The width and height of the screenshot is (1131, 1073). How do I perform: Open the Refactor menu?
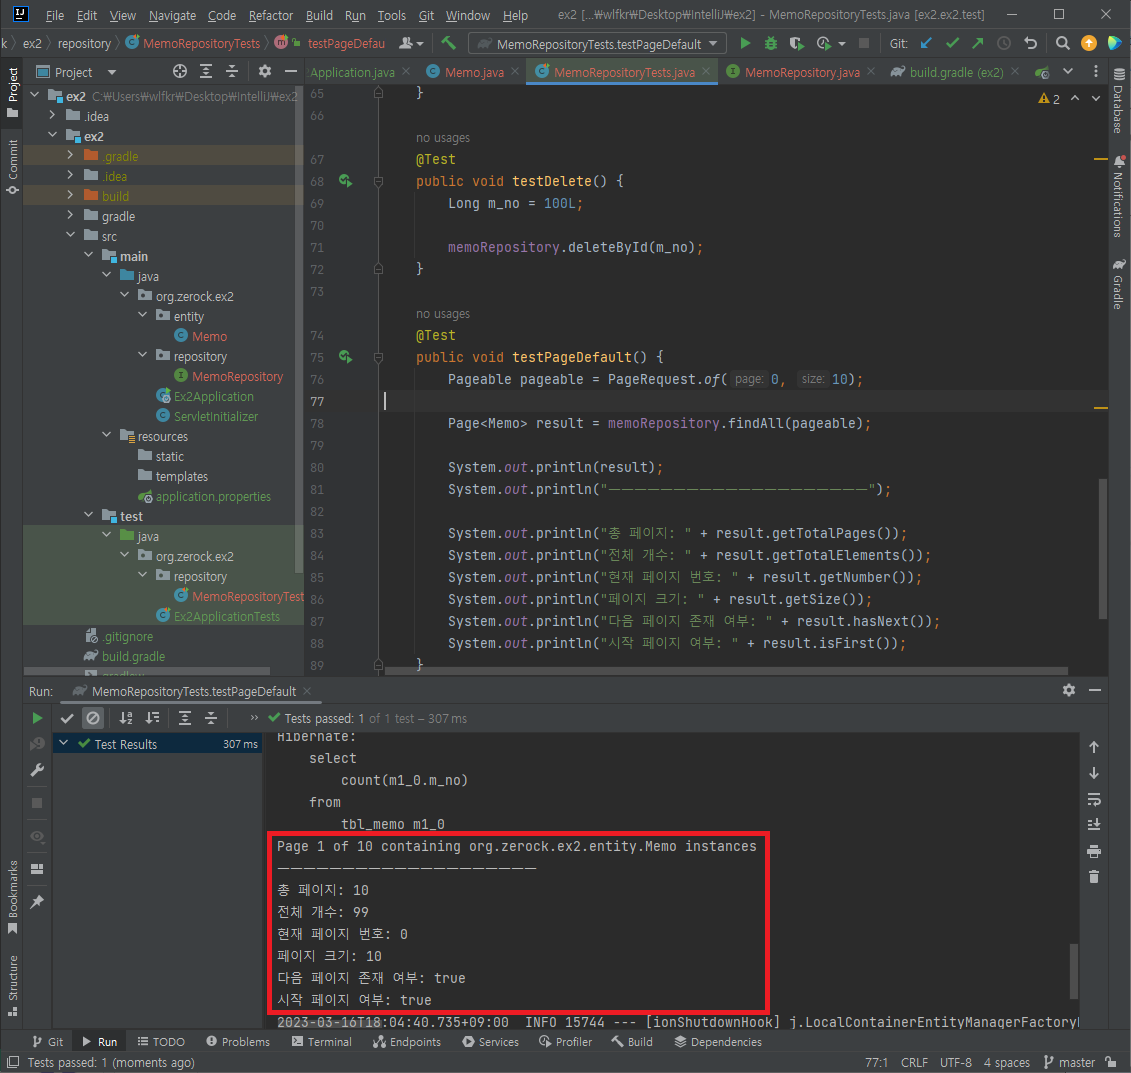[x=270, y=15]
